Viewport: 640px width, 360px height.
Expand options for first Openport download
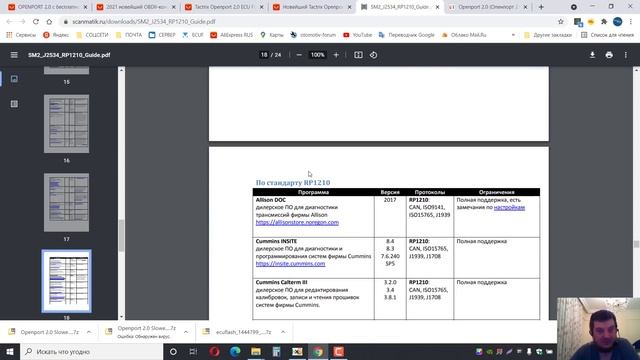pos(89,332)
